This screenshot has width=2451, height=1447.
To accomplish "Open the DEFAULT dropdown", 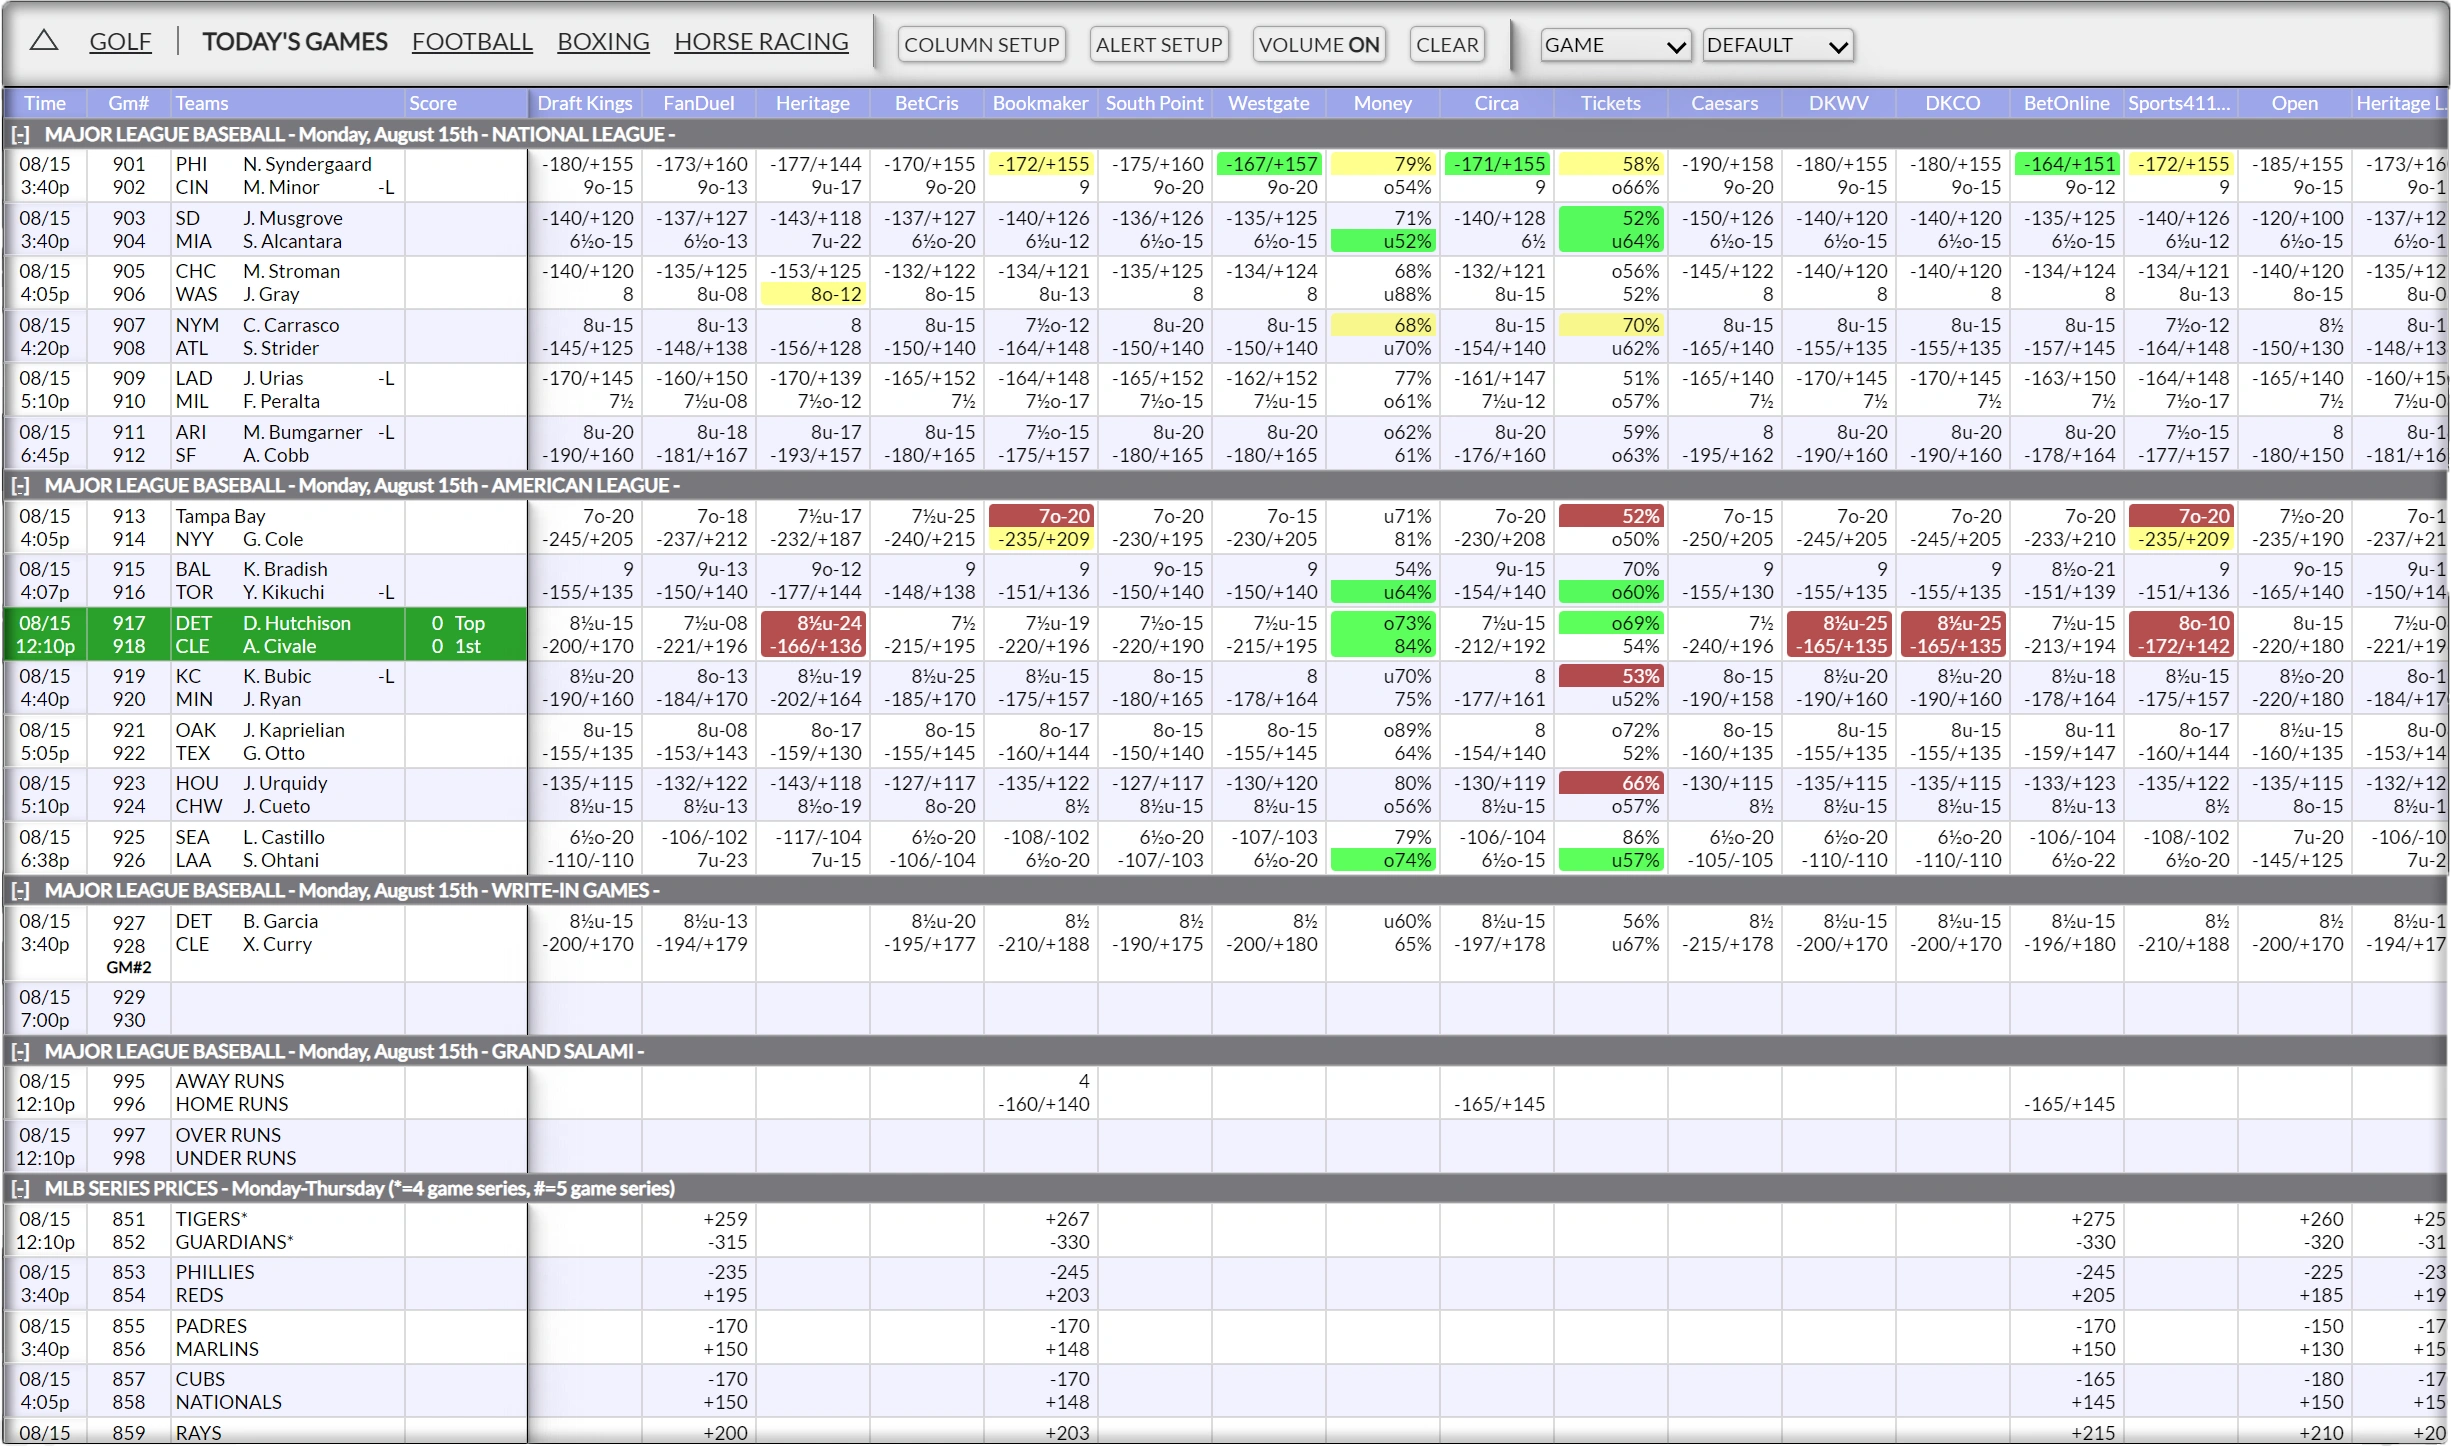I will [x=1777, y=45].
